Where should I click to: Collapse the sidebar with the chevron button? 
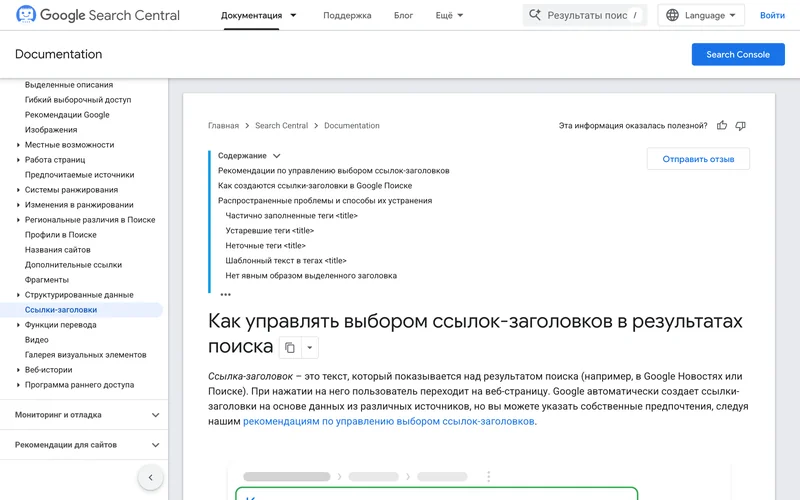click(151, 478)
